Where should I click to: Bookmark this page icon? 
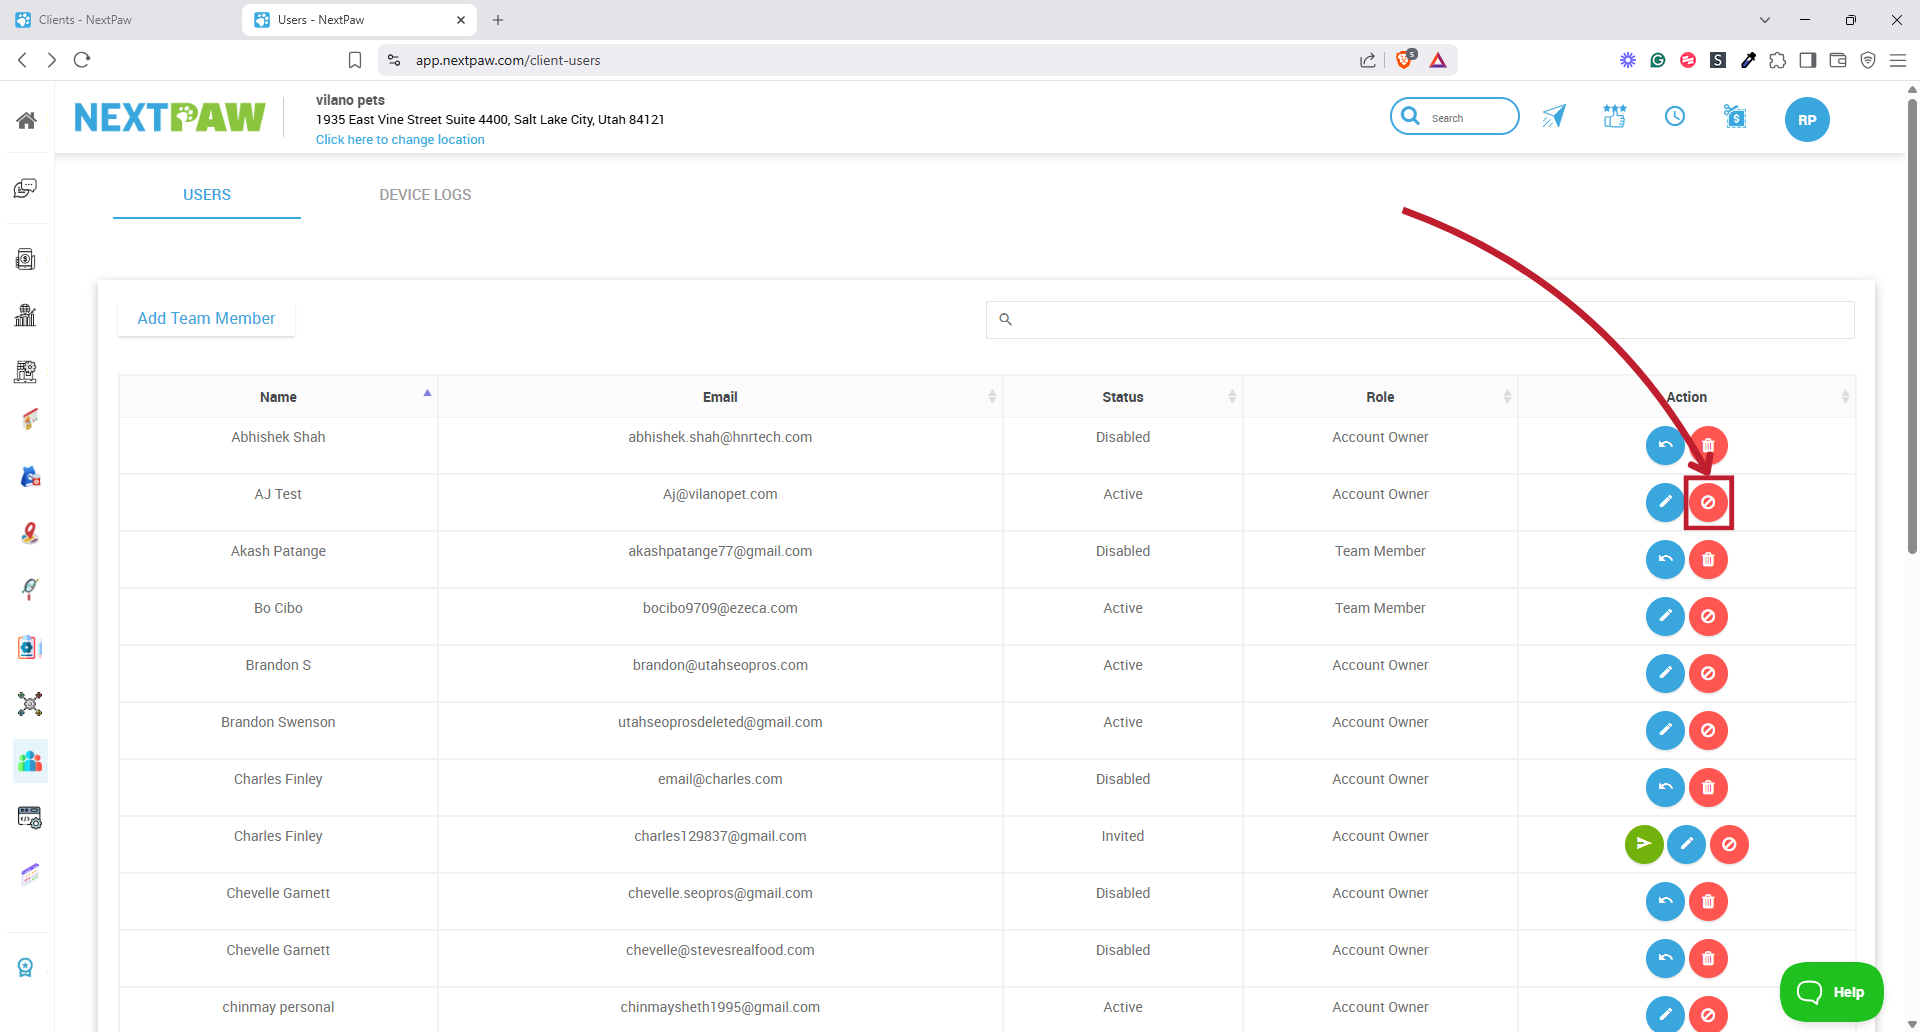pyautogui.click(x=355, y=60)
